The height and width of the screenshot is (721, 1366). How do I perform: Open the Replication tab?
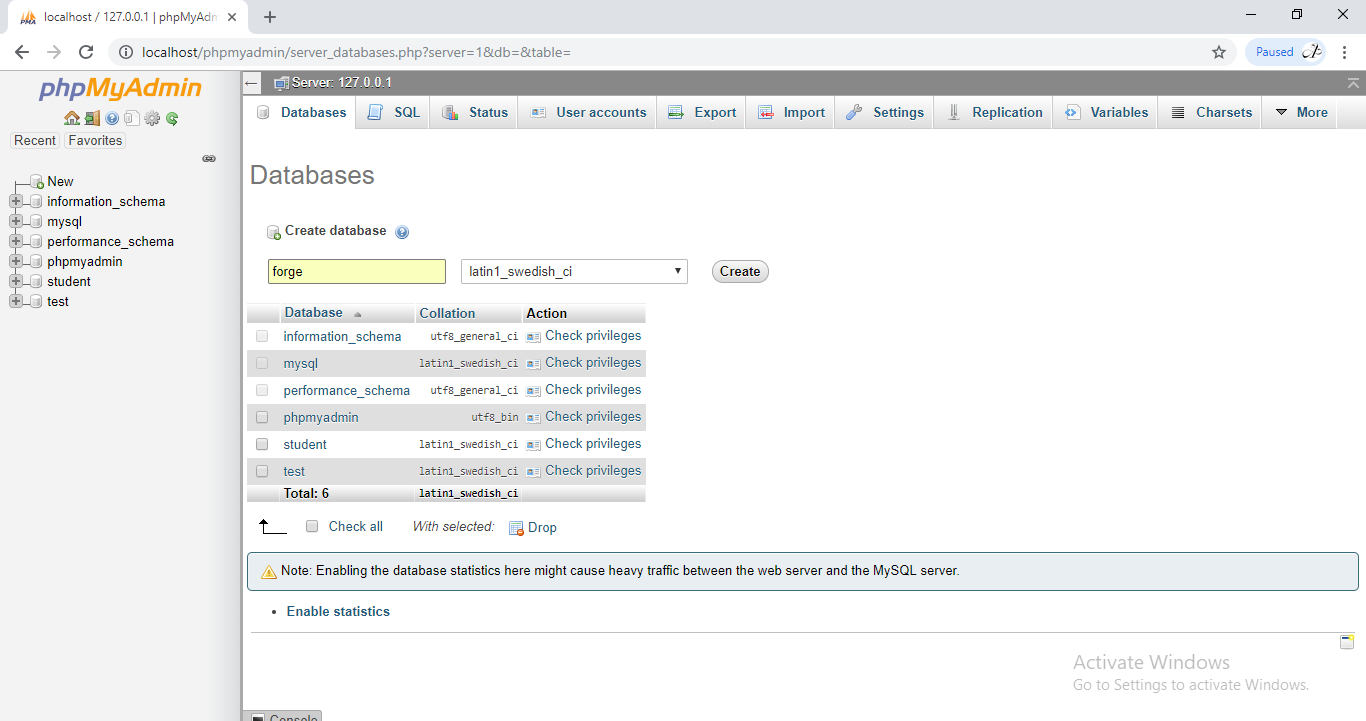point(995,113)
